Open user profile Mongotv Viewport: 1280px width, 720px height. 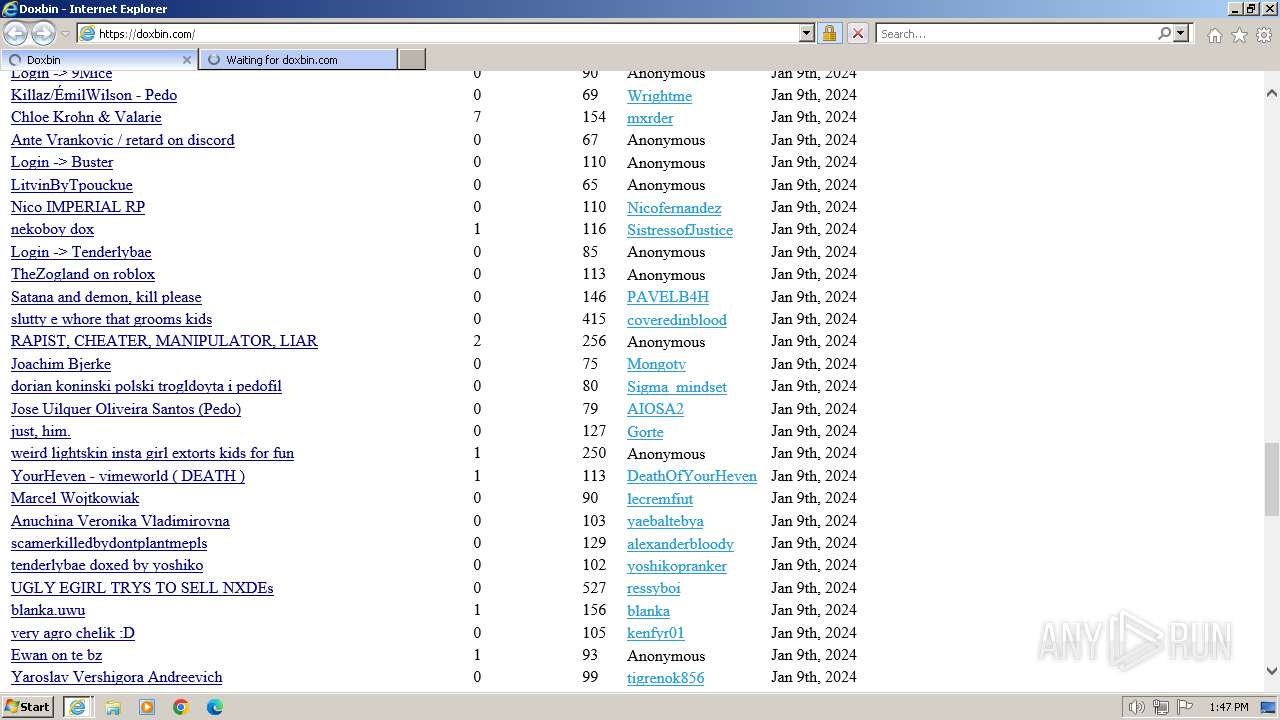[x=656, y=364]
